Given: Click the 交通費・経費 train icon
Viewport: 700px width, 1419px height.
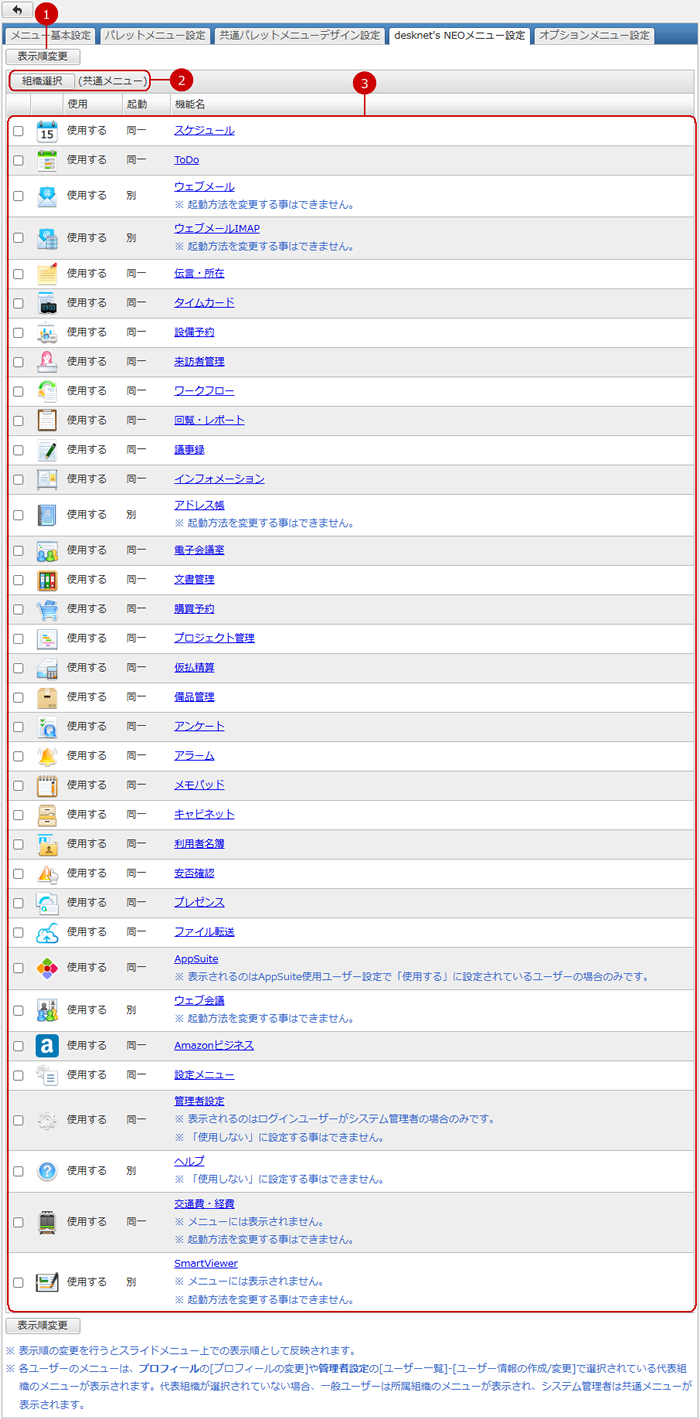Looking at the screenshot, I should point(46,1222).
